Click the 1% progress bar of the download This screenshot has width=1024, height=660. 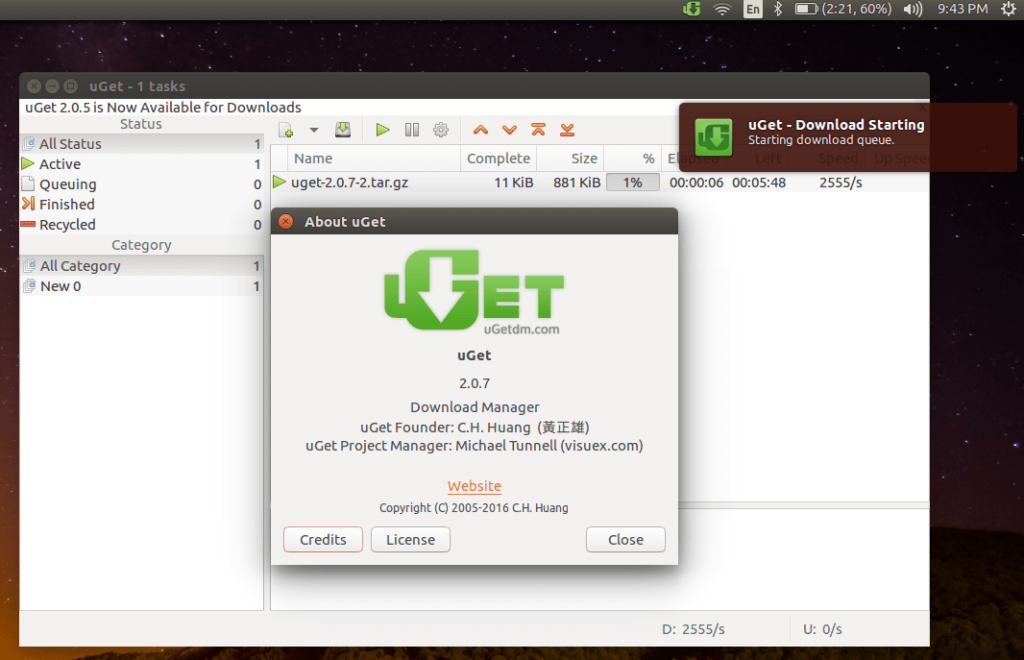pyautogui.click(x=632, y=183)
